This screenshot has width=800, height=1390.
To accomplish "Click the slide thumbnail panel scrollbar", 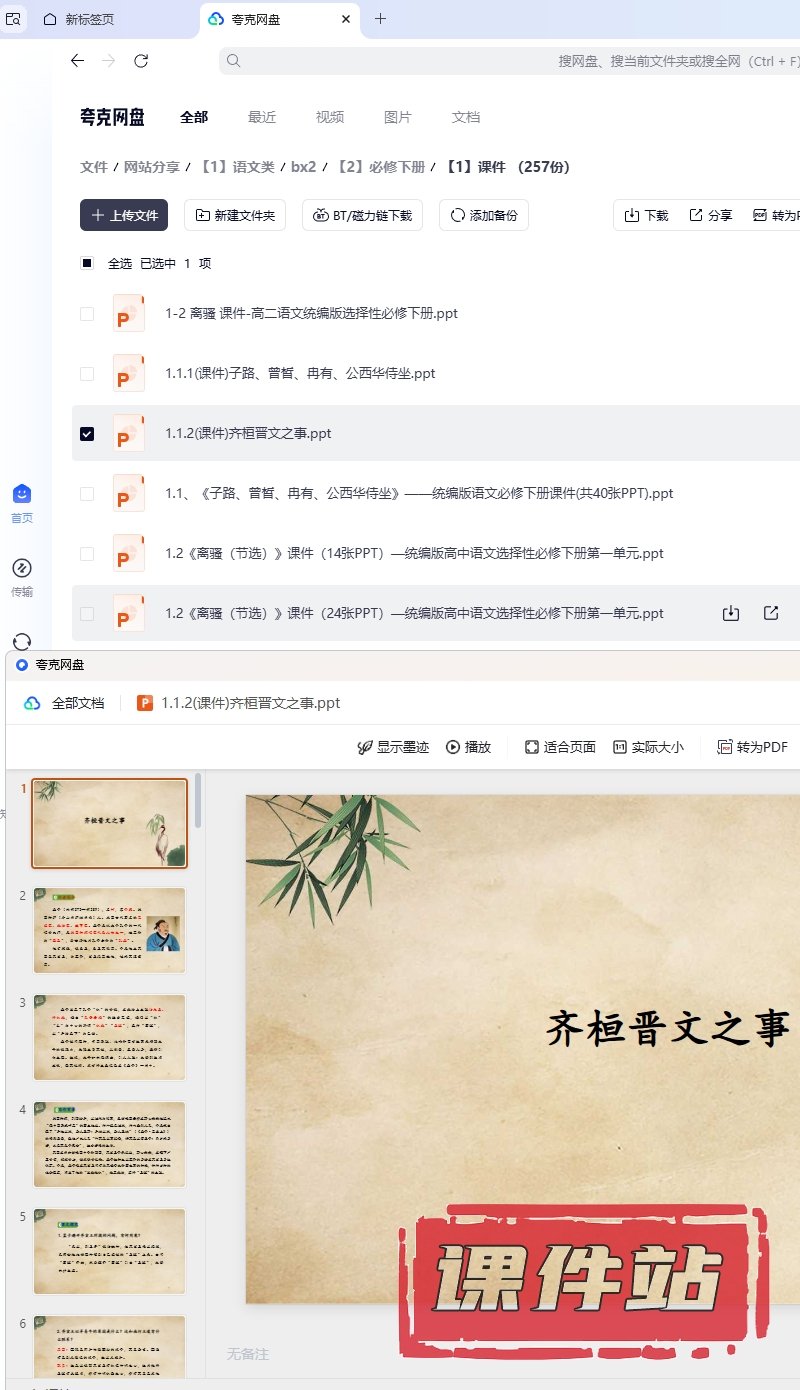I will pyautogui.click(x=198, y=800).
